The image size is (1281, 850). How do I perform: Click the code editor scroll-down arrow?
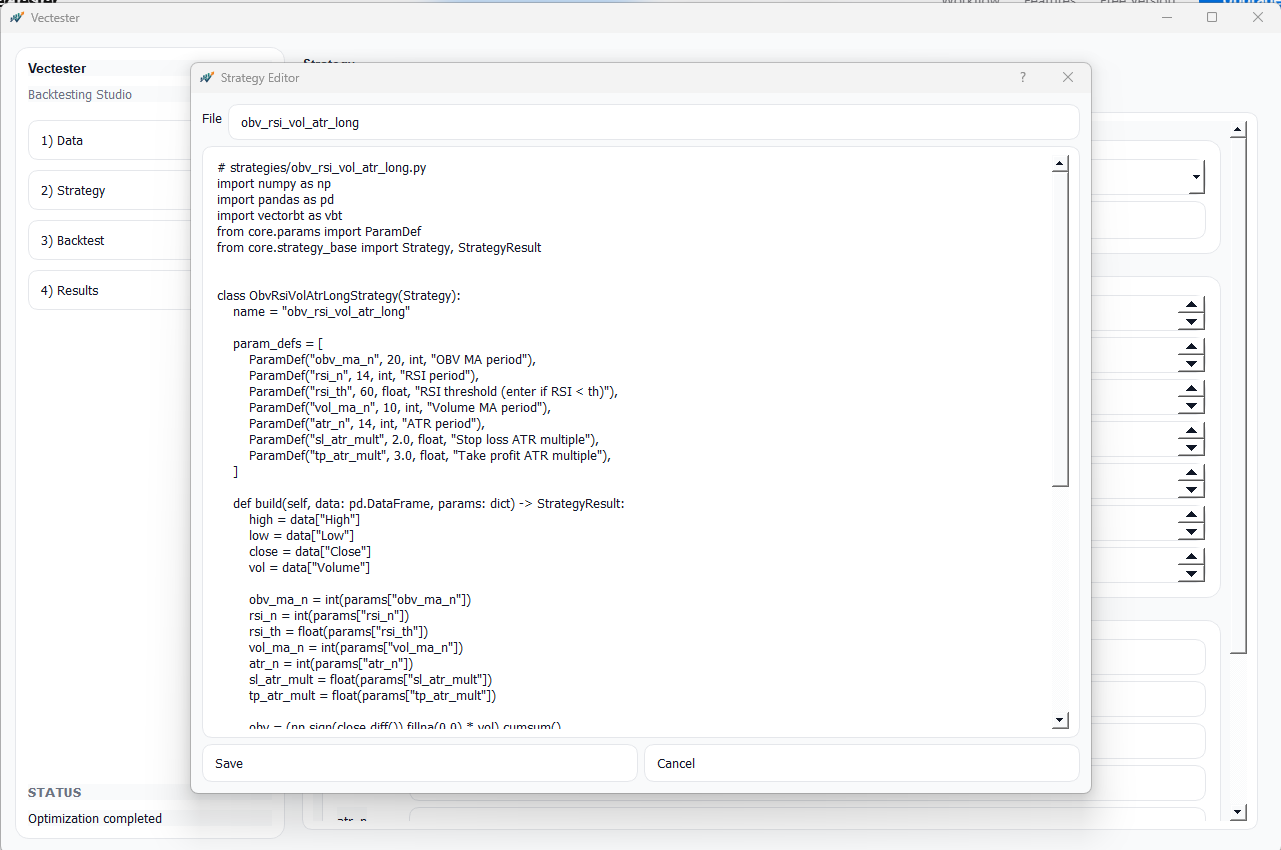(x=1060, y=719)
